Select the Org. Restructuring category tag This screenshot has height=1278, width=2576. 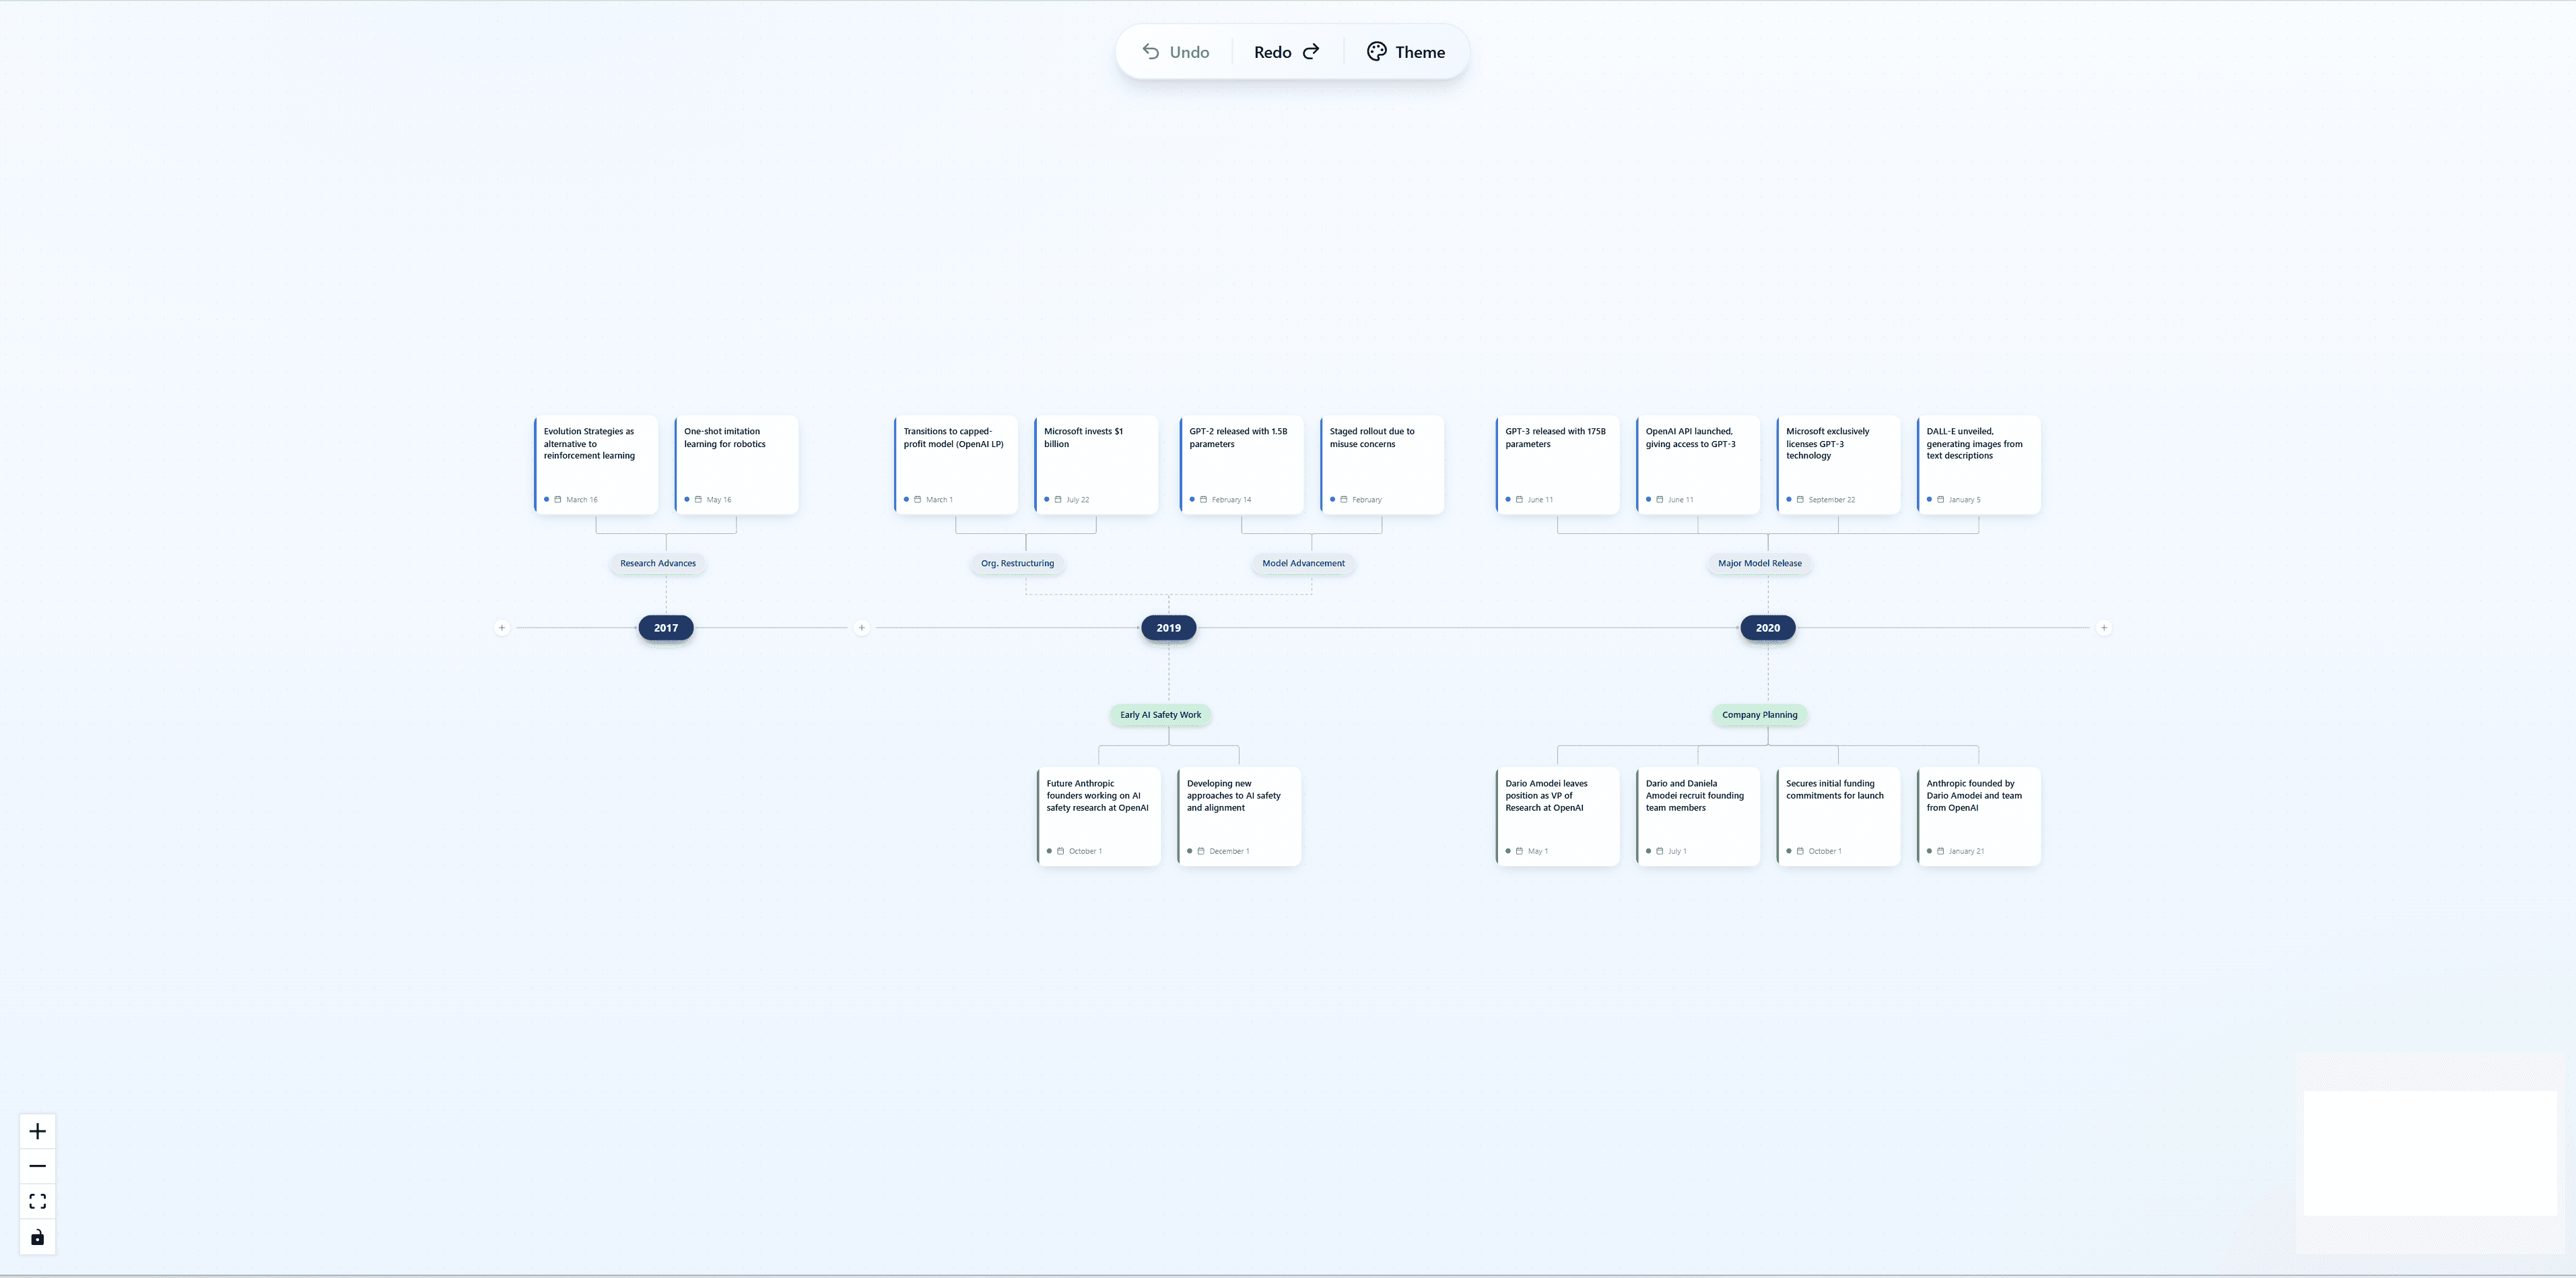coord(1017,563)
